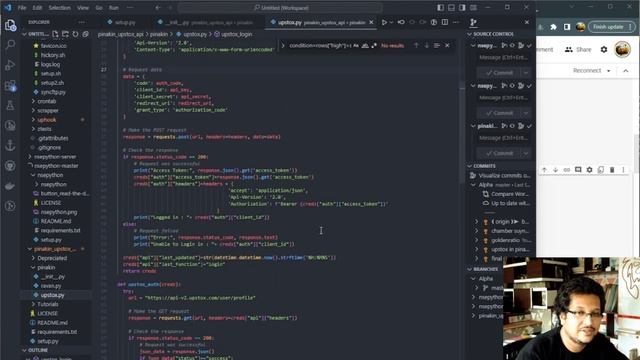
Task: Toggle Use Regular Expression in find widget
Action: (374, 46)
